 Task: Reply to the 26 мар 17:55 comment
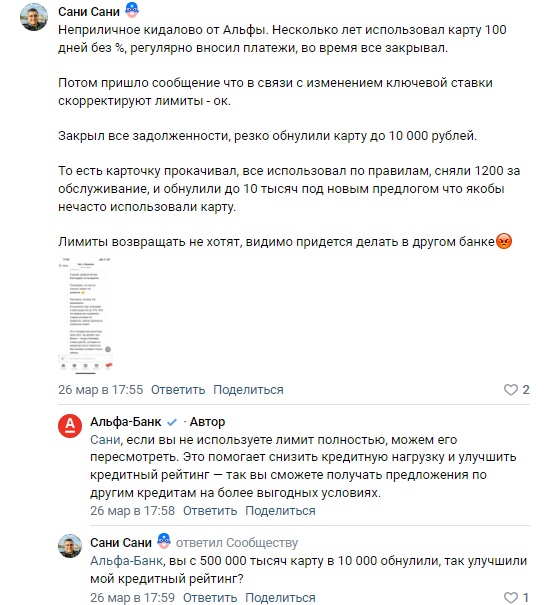pos(178,390)
